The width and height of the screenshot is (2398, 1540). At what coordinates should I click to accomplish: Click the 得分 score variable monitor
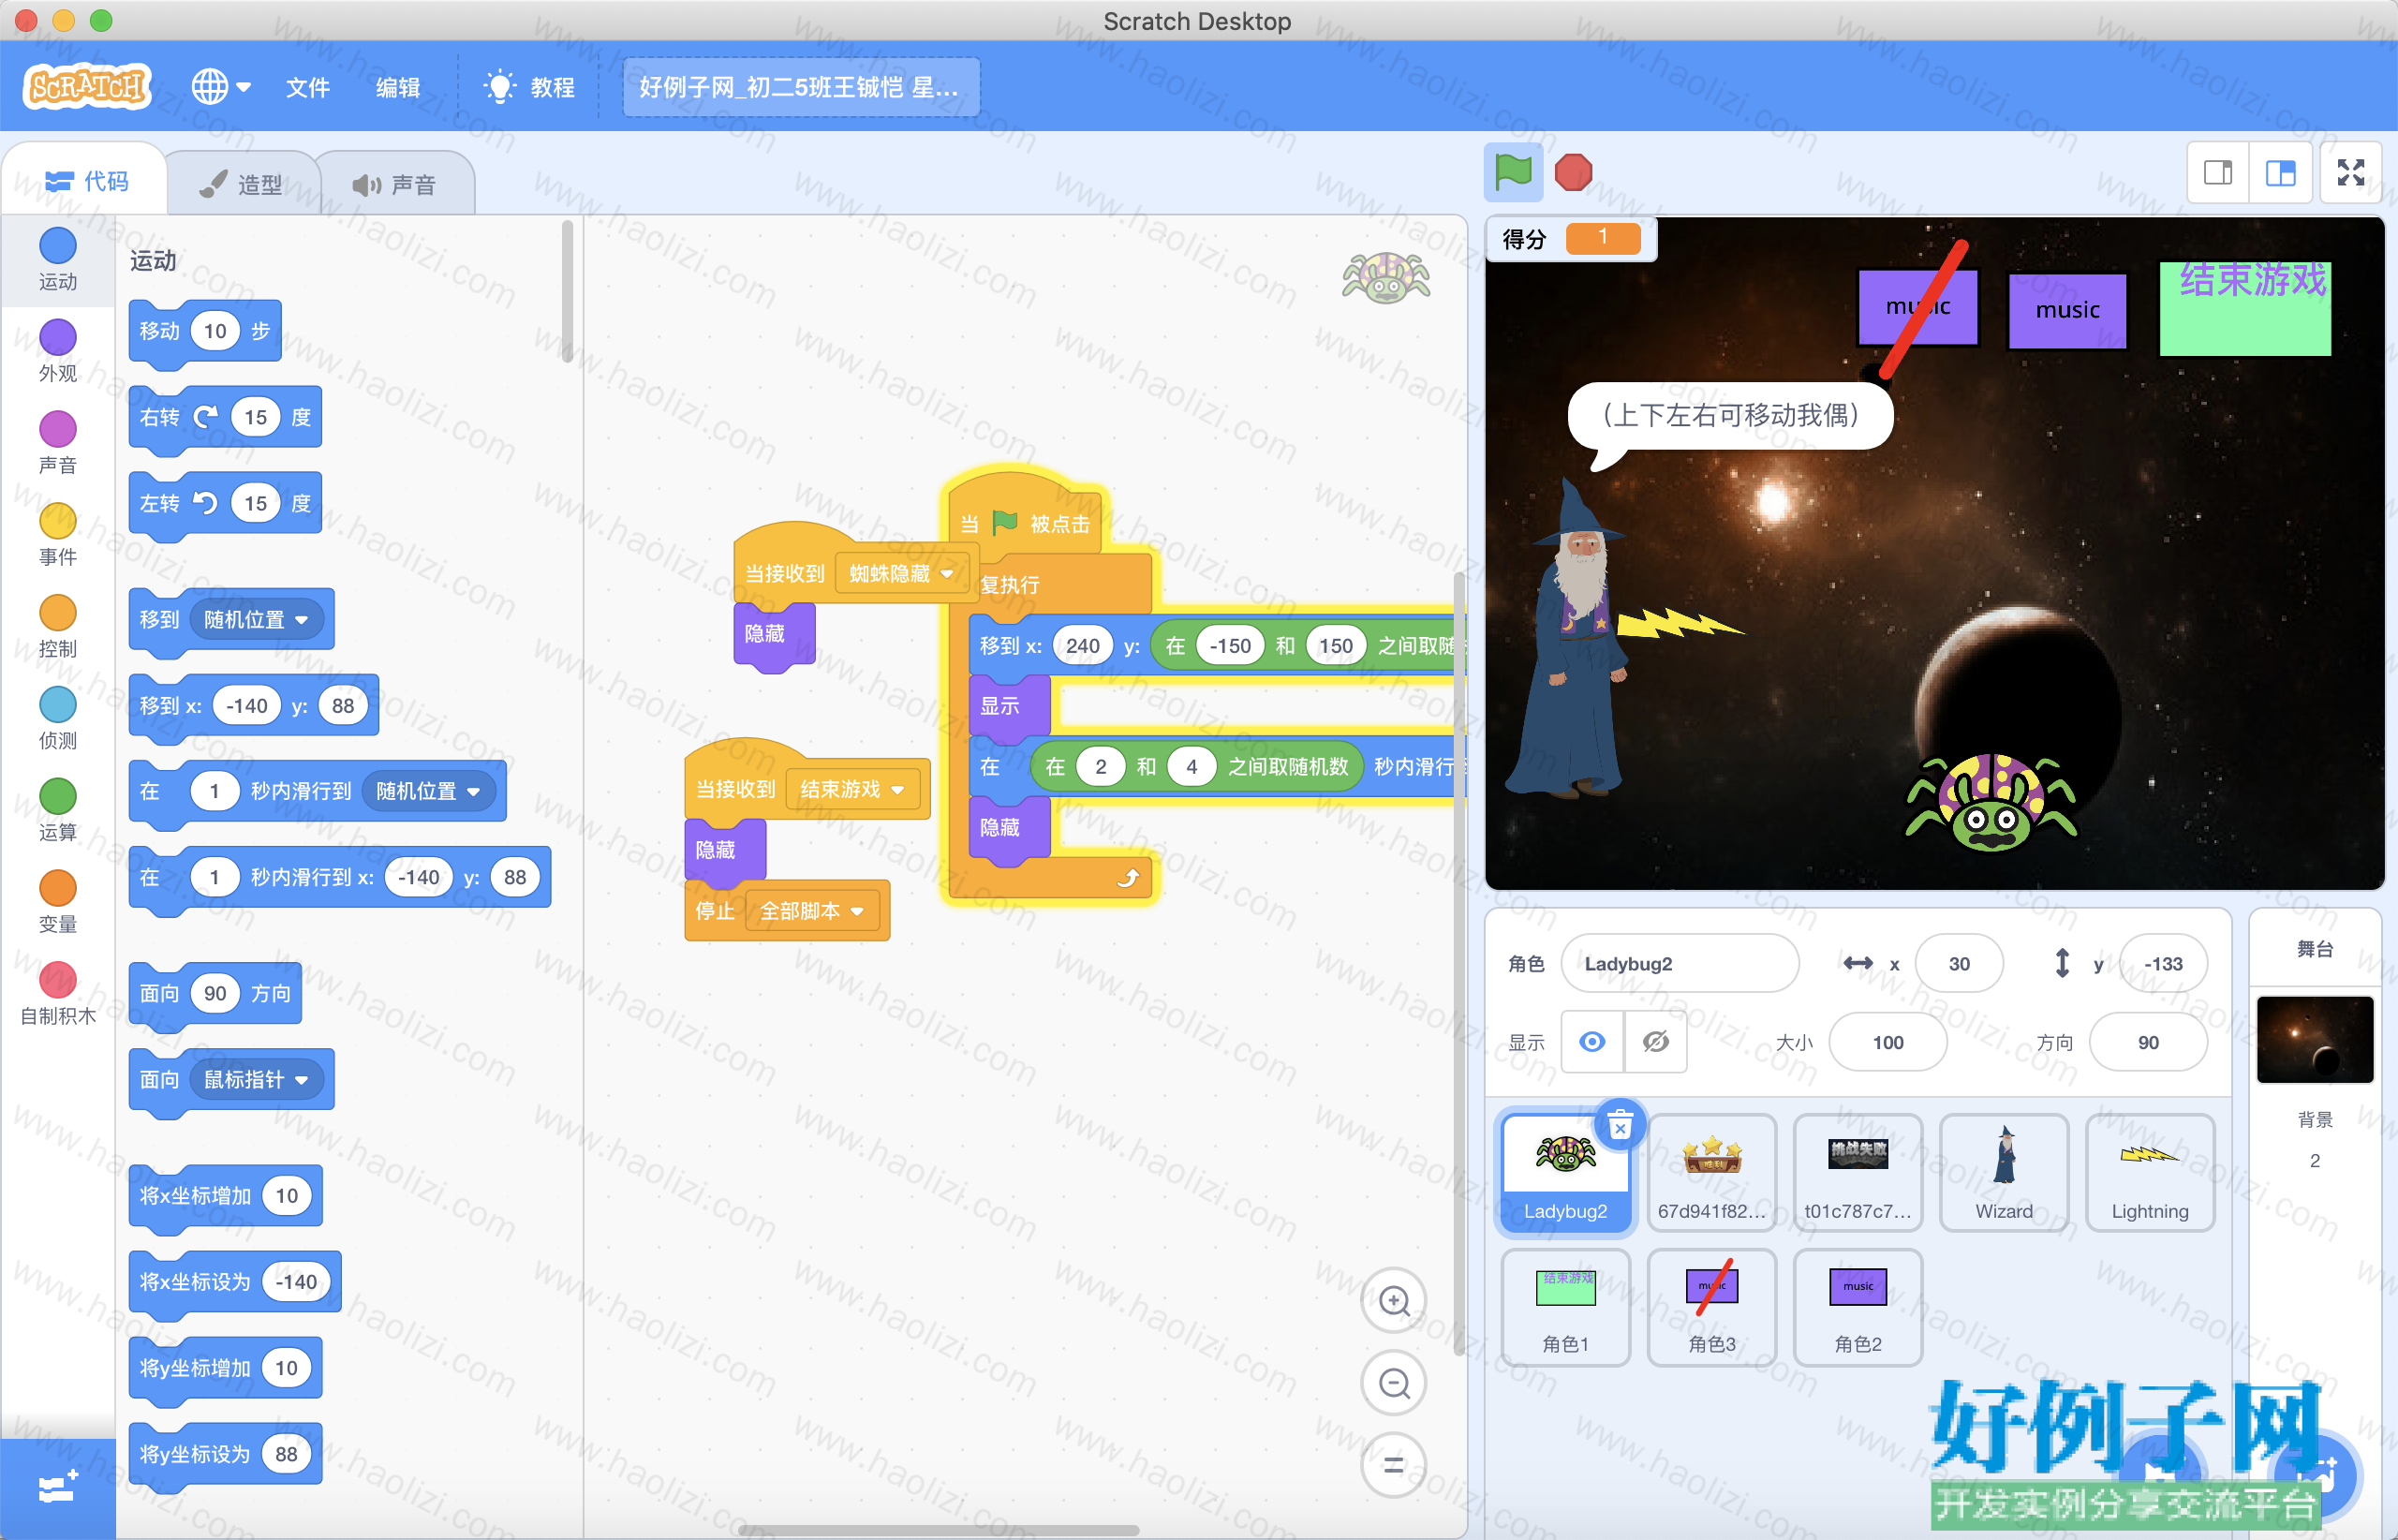1571,239
